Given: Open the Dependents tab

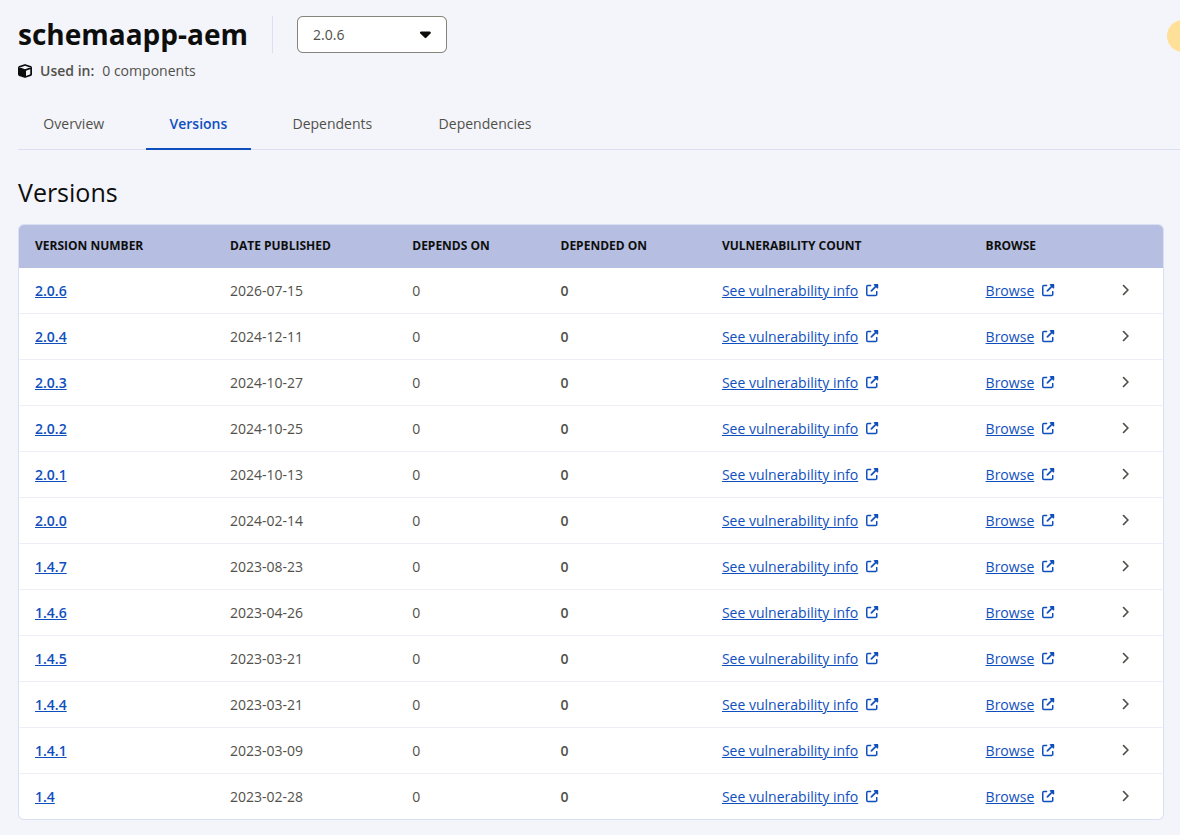Looking at the screenshot, I should pos(332,124).
